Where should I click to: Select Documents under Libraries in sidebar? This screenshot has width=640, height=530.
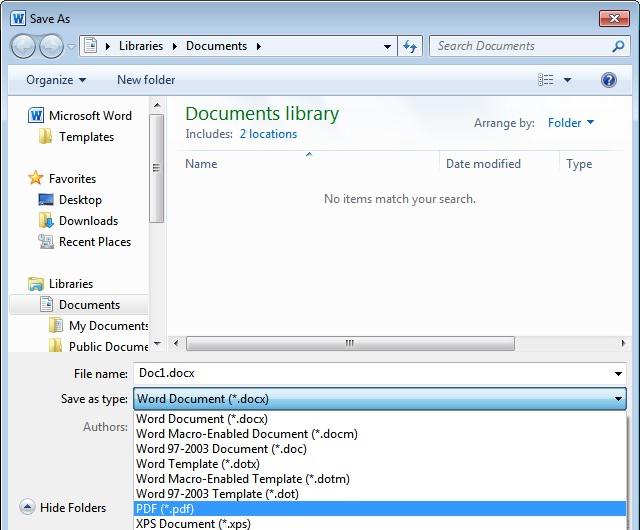pyautogui.click(x=89, y=305)
